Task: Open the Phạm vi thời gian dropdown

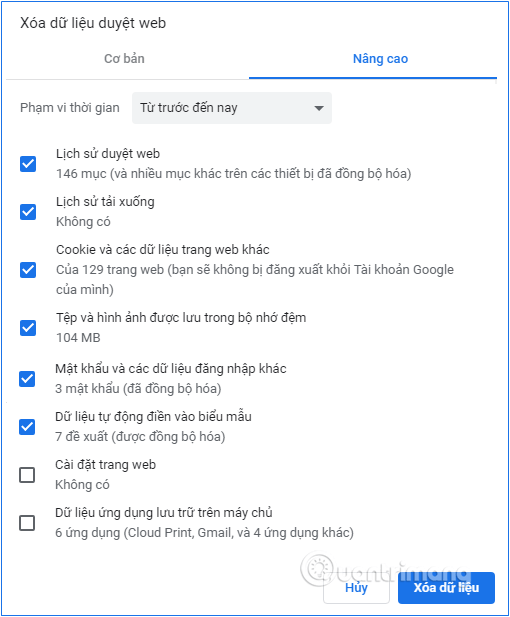Action: click(x=232, y=108)
